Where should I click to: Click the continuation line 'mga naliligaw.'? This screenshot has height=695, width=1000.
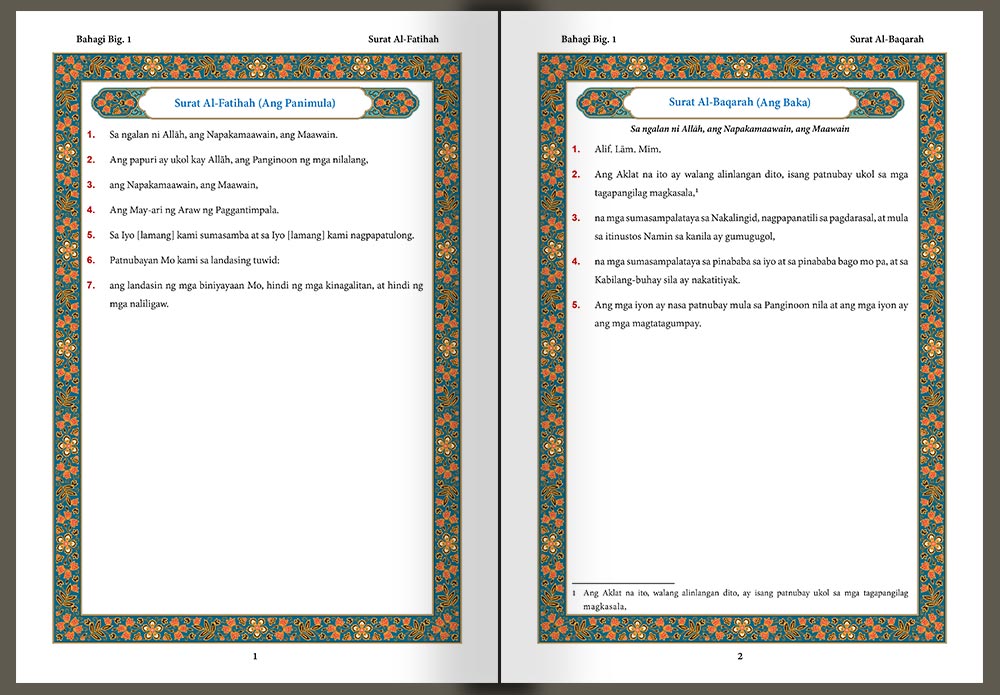(x=139, y=304)
